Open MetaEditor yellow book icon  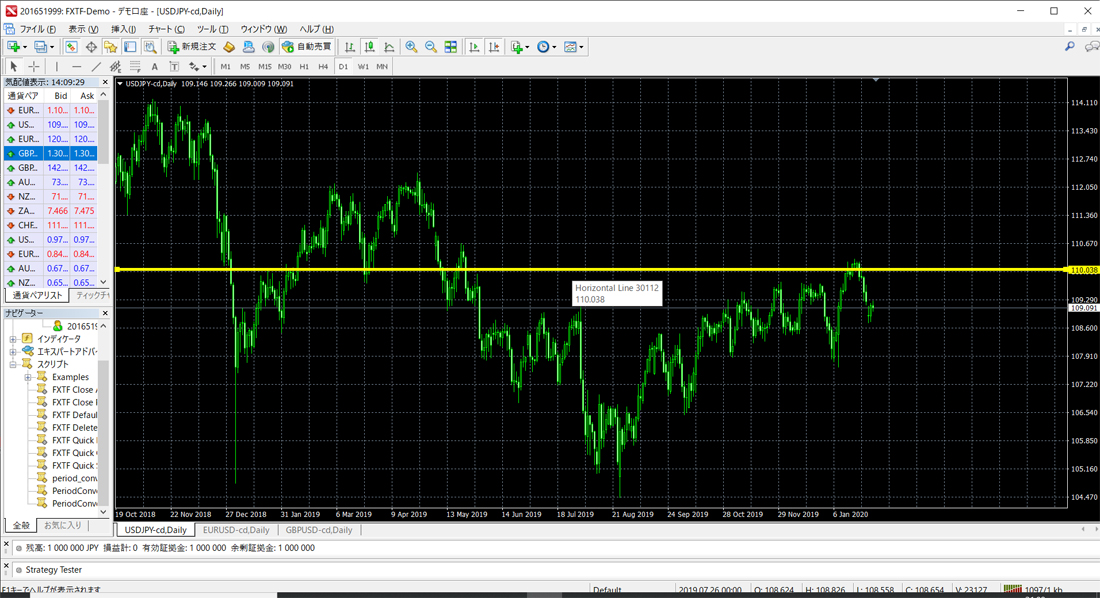tap(229, 47)
